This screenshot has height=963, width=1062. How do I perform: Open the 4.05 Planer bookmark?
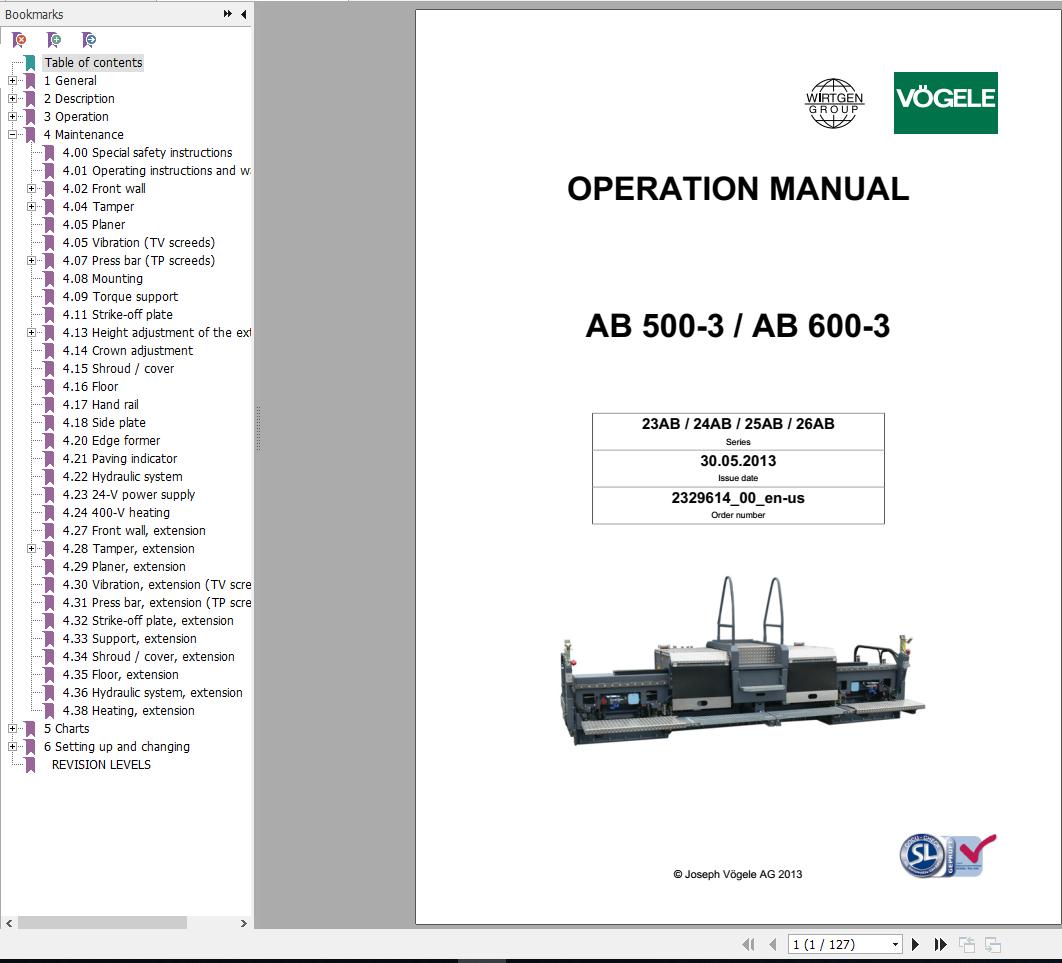pos(93,224)
